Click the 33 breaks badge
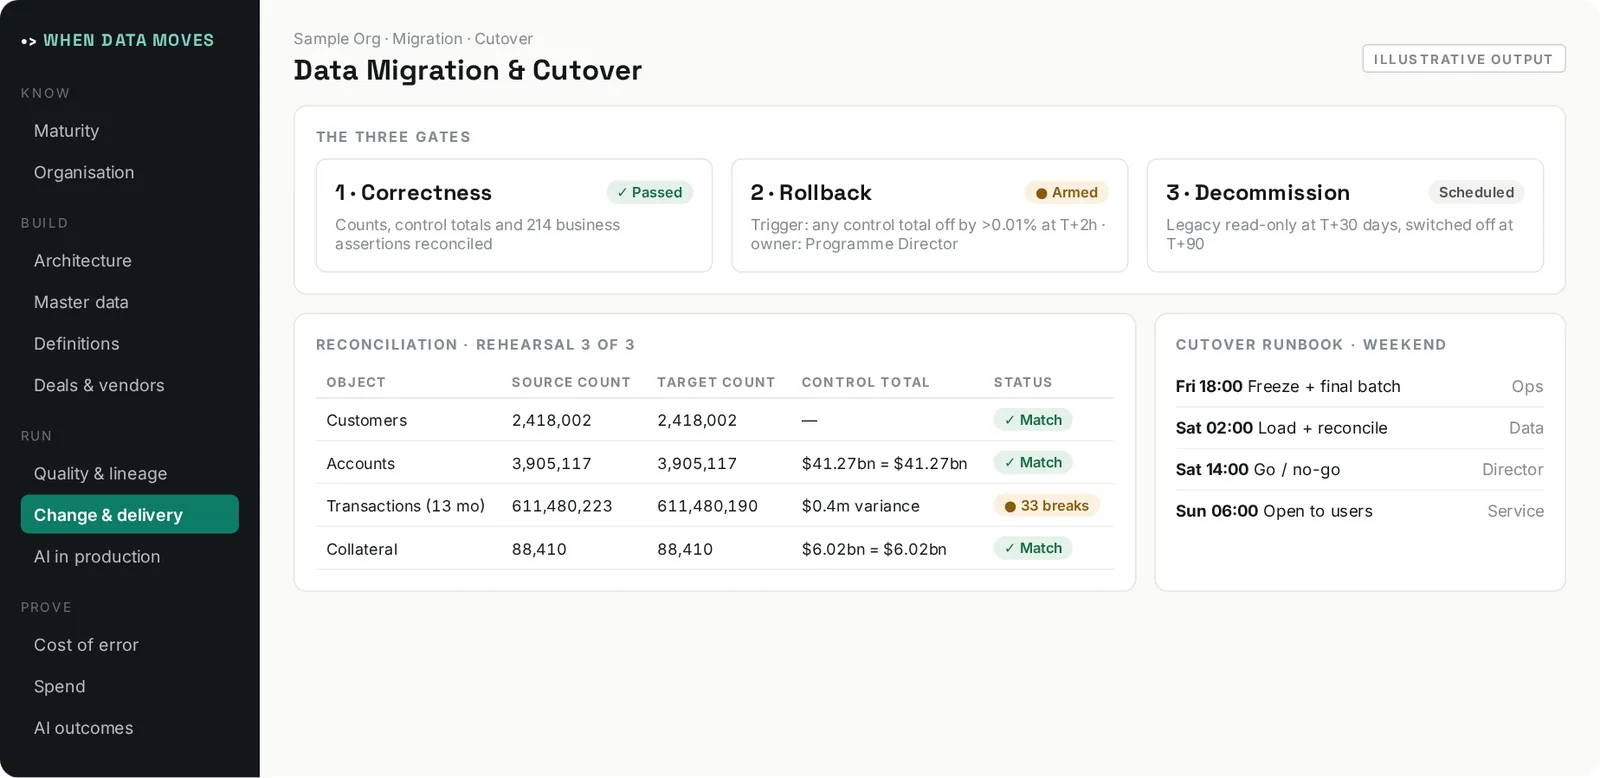Image resolution: width=1600 pixels, height=778 pixels. coord(1046,506)
